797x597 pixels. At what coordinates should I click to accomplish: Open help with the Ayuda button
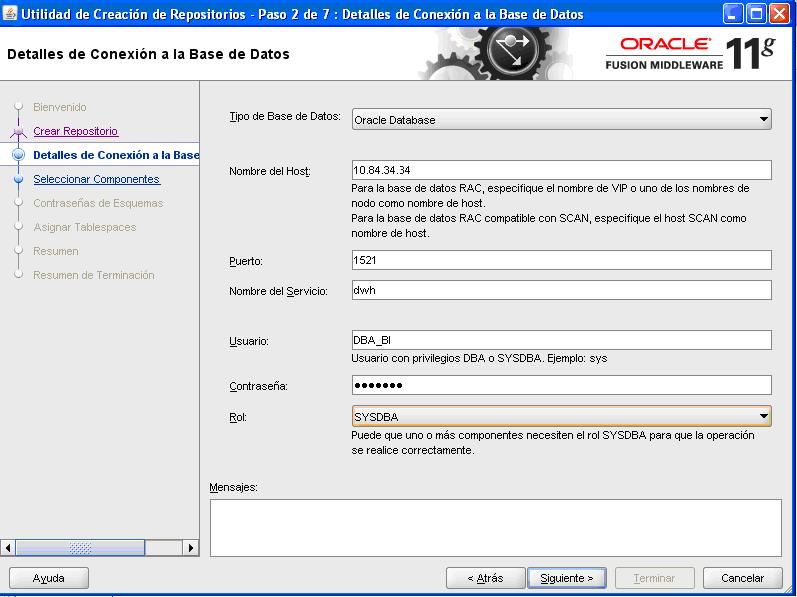[x=49, y=578]
